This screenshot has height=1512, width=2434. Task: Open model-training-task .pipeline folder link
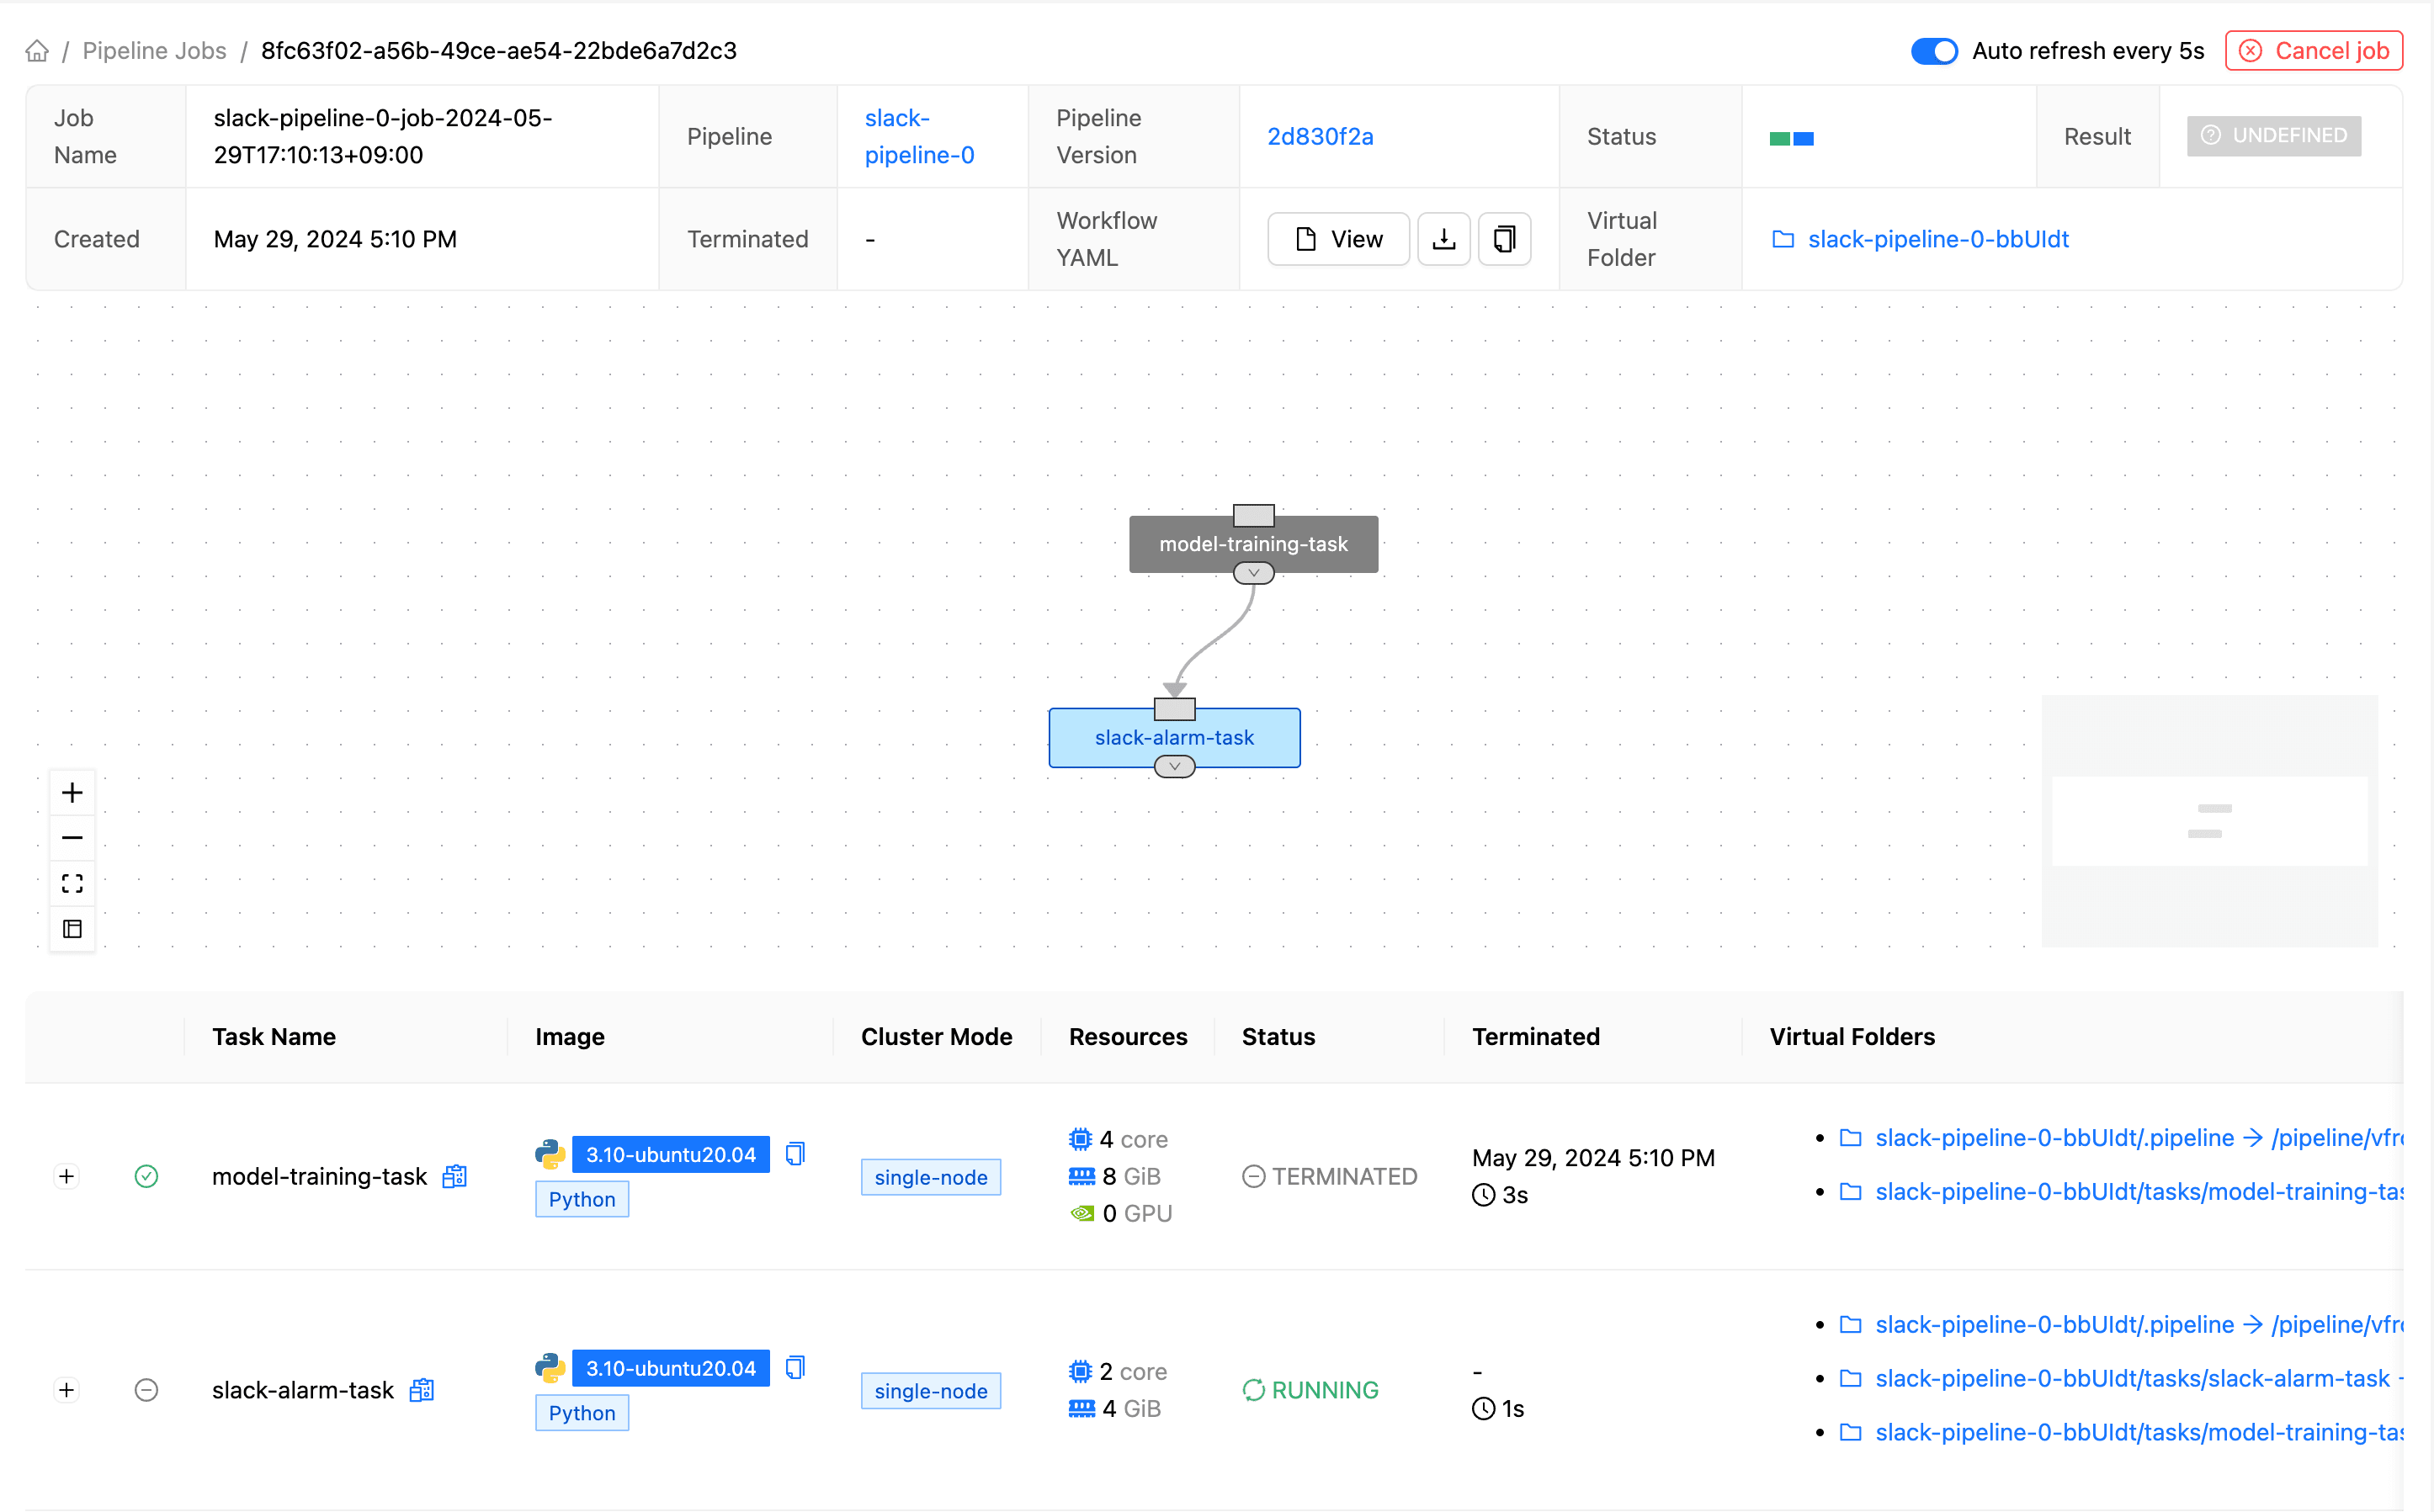tap(2120, 1138)
